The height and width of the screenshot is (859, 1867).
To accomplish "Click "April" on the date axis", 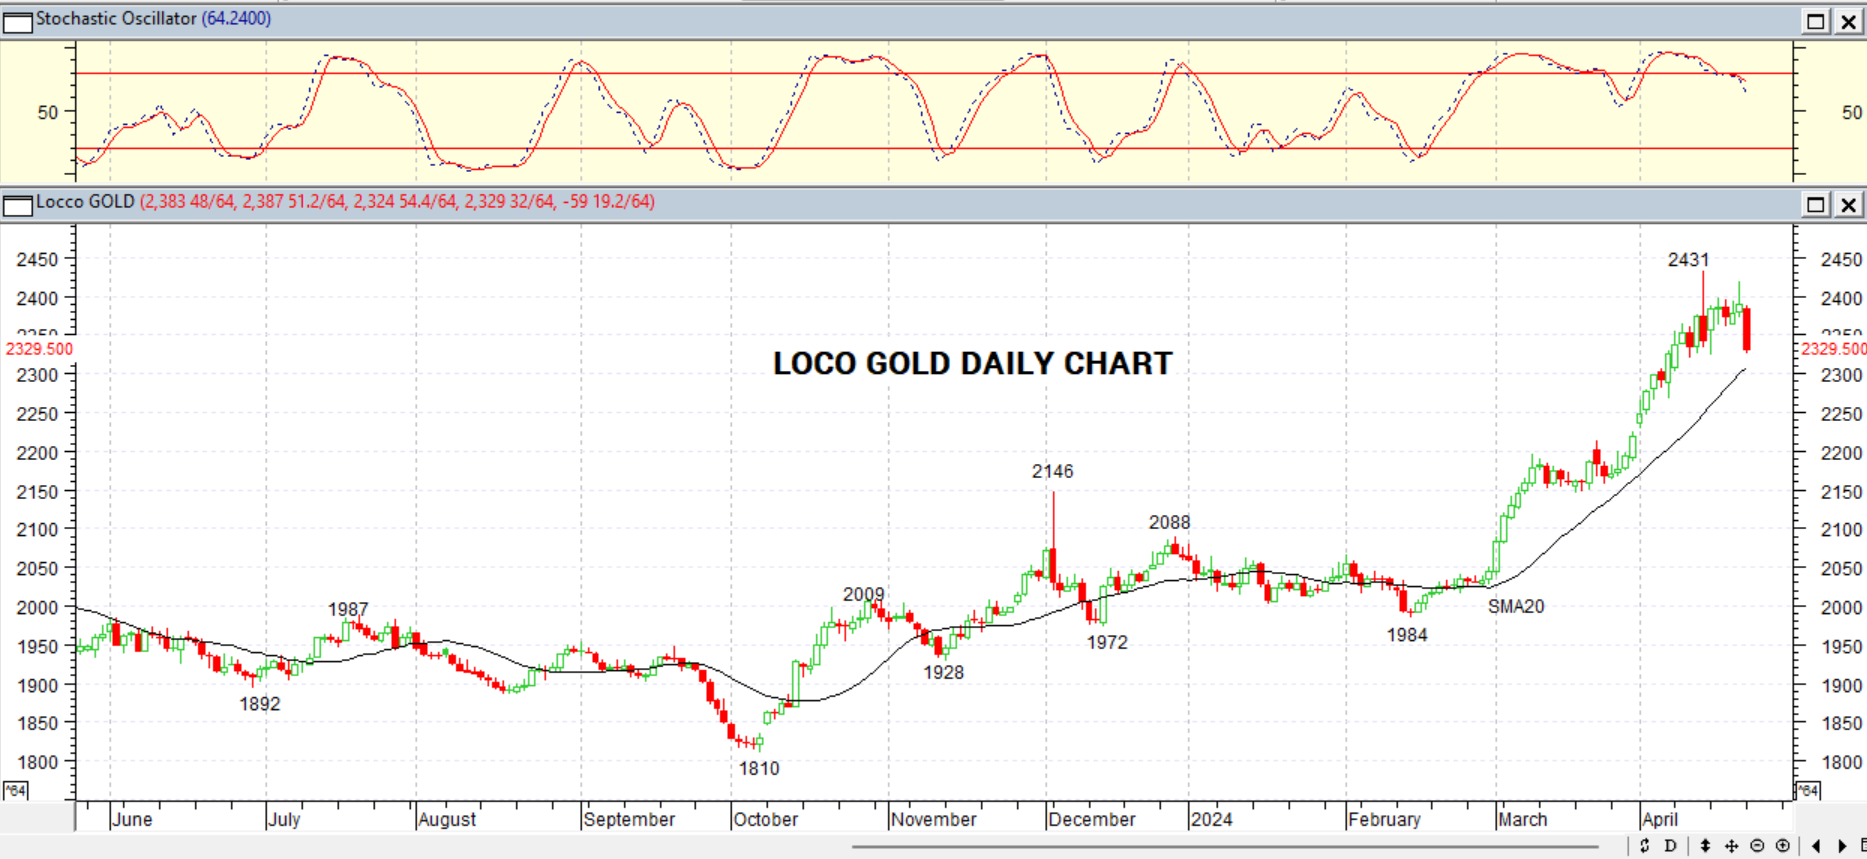I will pyautogui.click(x=1660, y=820).
